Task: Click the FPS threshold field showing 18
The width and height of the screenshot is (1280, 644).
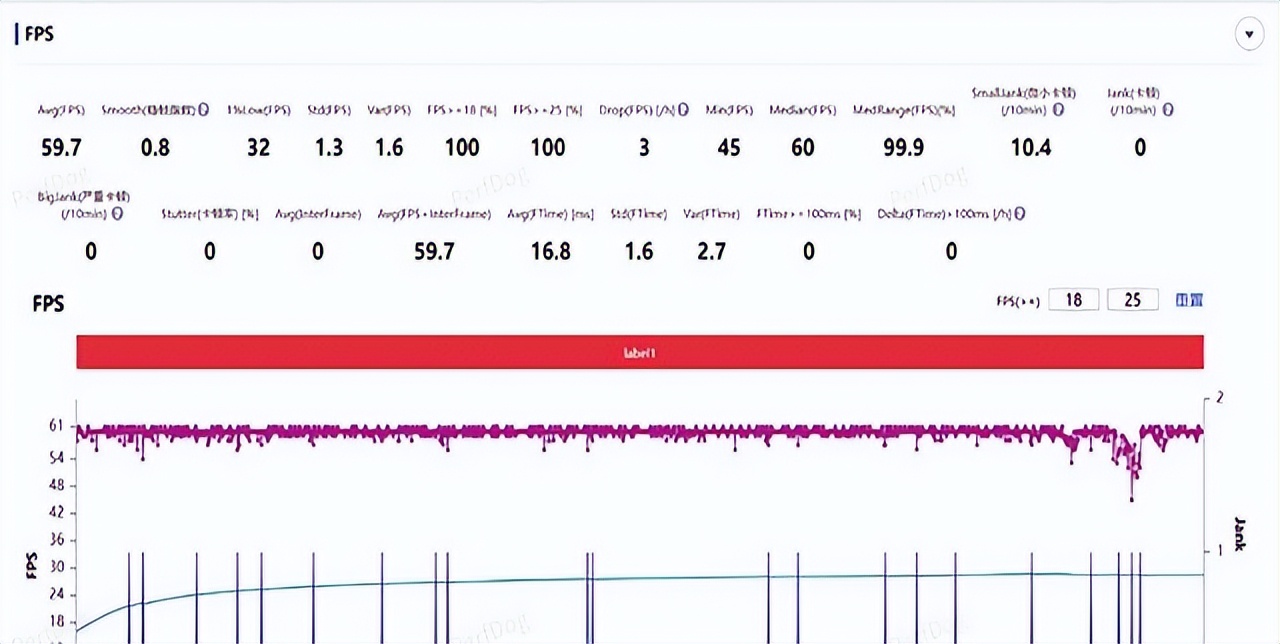Action: click(x=1074, y=300)
